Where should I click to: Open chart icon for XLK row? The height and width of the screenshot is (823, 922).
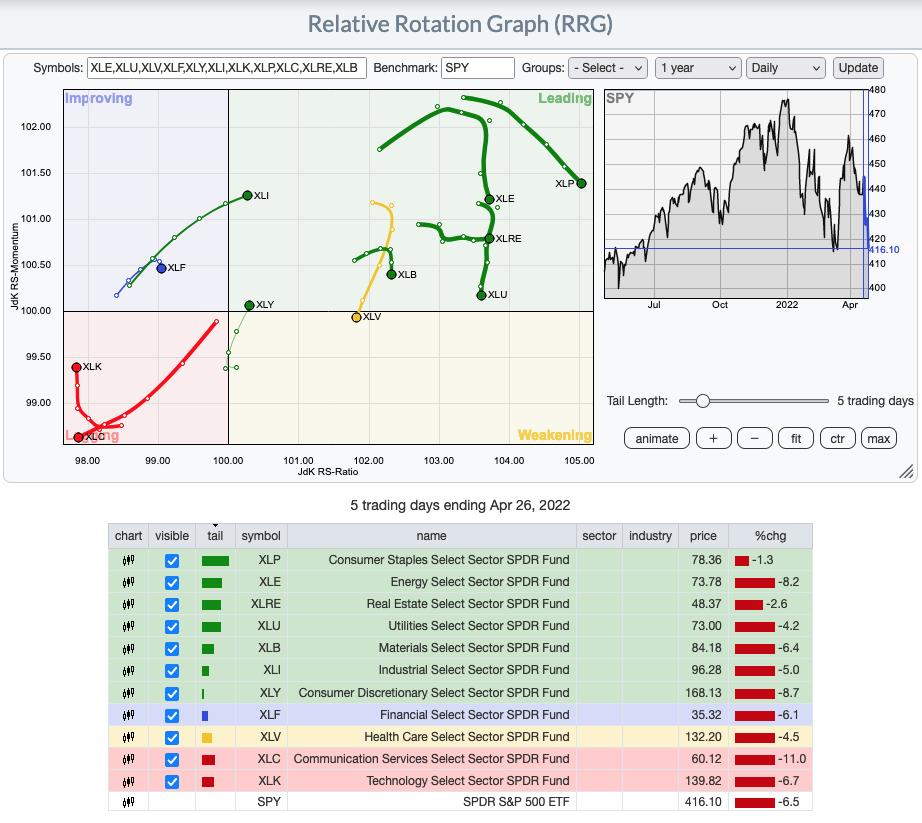[128, 782]
